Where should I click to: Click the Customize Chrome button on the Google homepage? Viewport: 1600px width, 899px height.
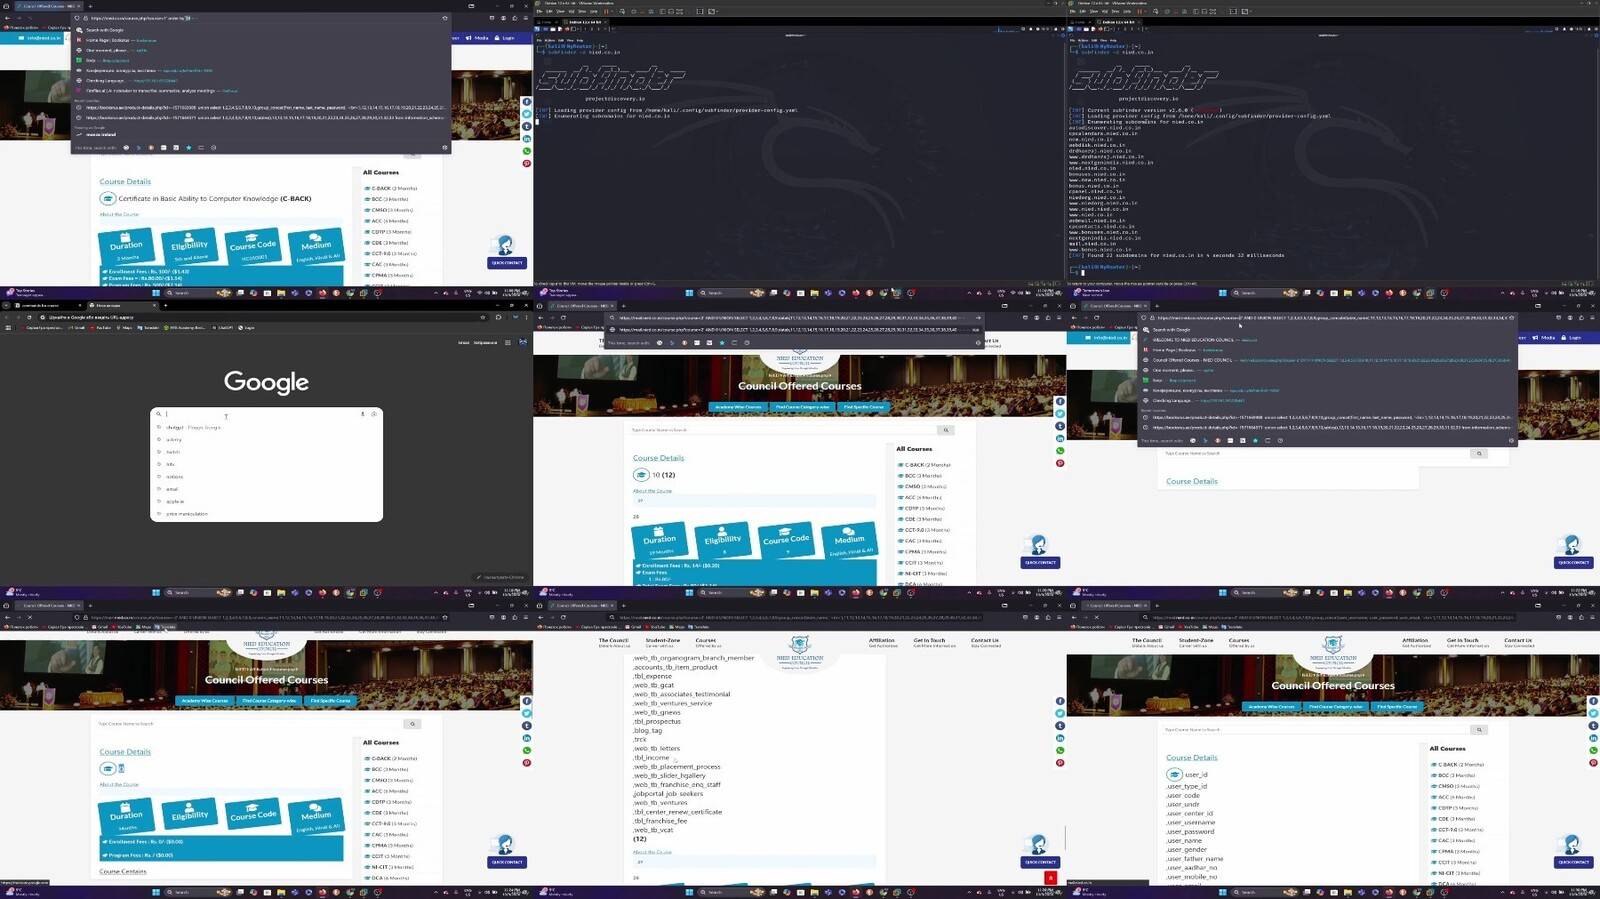(x=502, y=577)
